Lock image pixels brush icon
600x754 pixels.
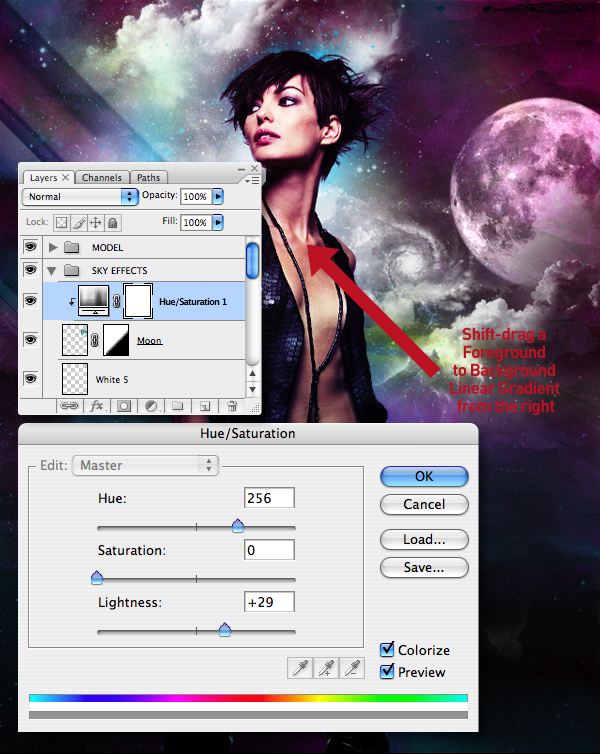[79, 222]
